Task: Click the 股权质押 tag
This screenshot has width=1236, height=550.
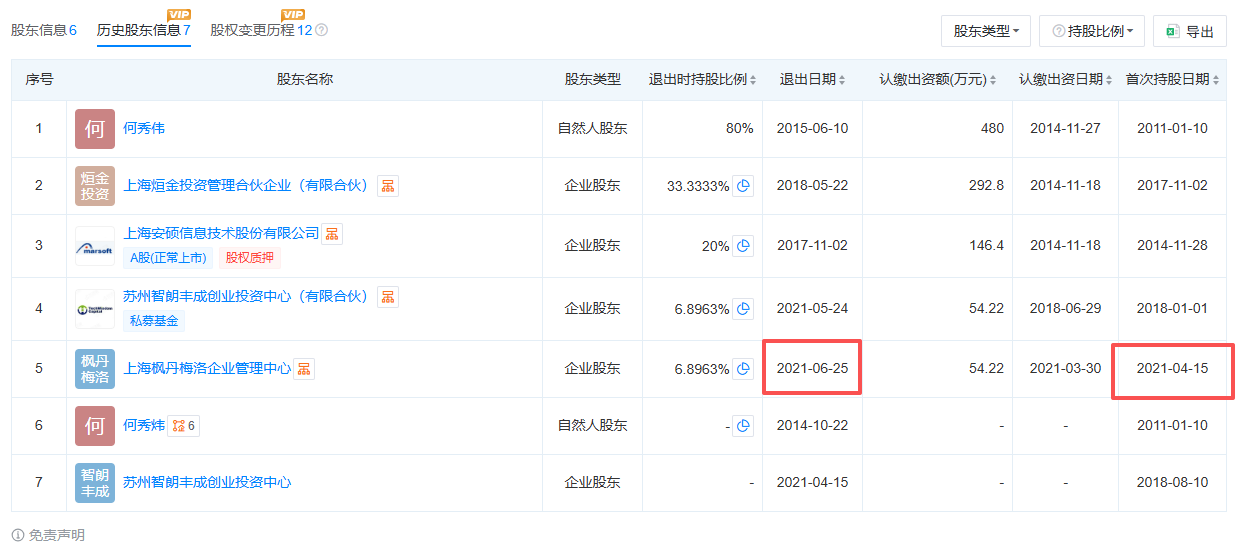Action: [251, 258]
